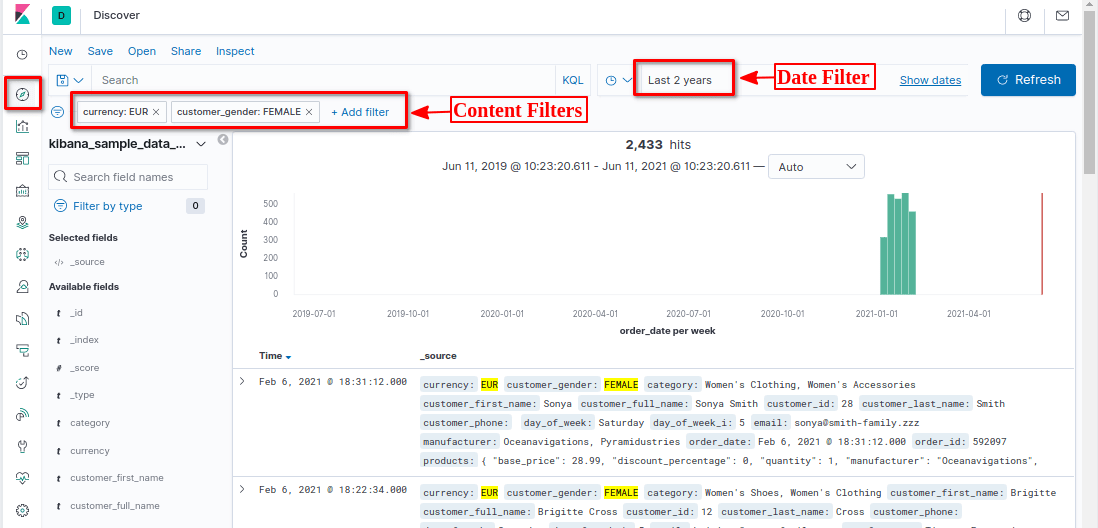Select the _id available field
Image resolution: width=1098 pixels, height=528 pixels.
[76, 313]
